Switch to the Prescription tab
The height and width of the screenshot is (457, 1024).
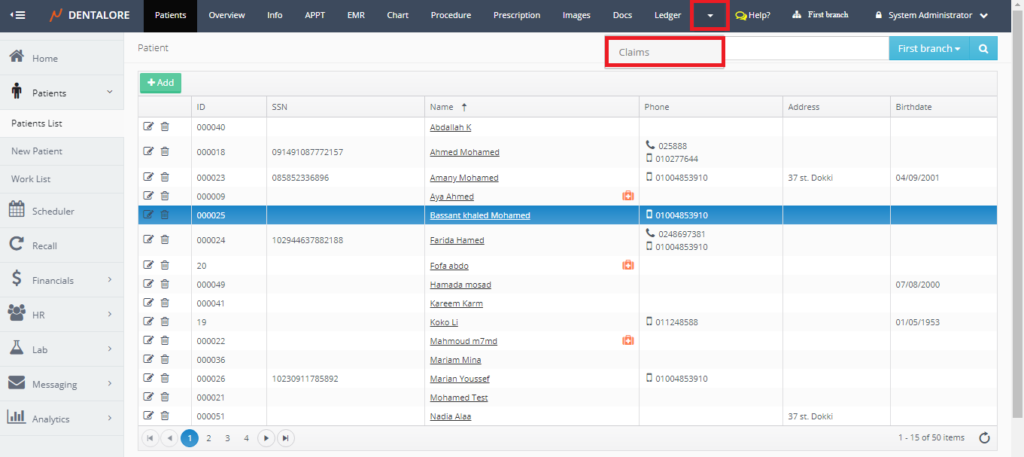pos(516,15)
